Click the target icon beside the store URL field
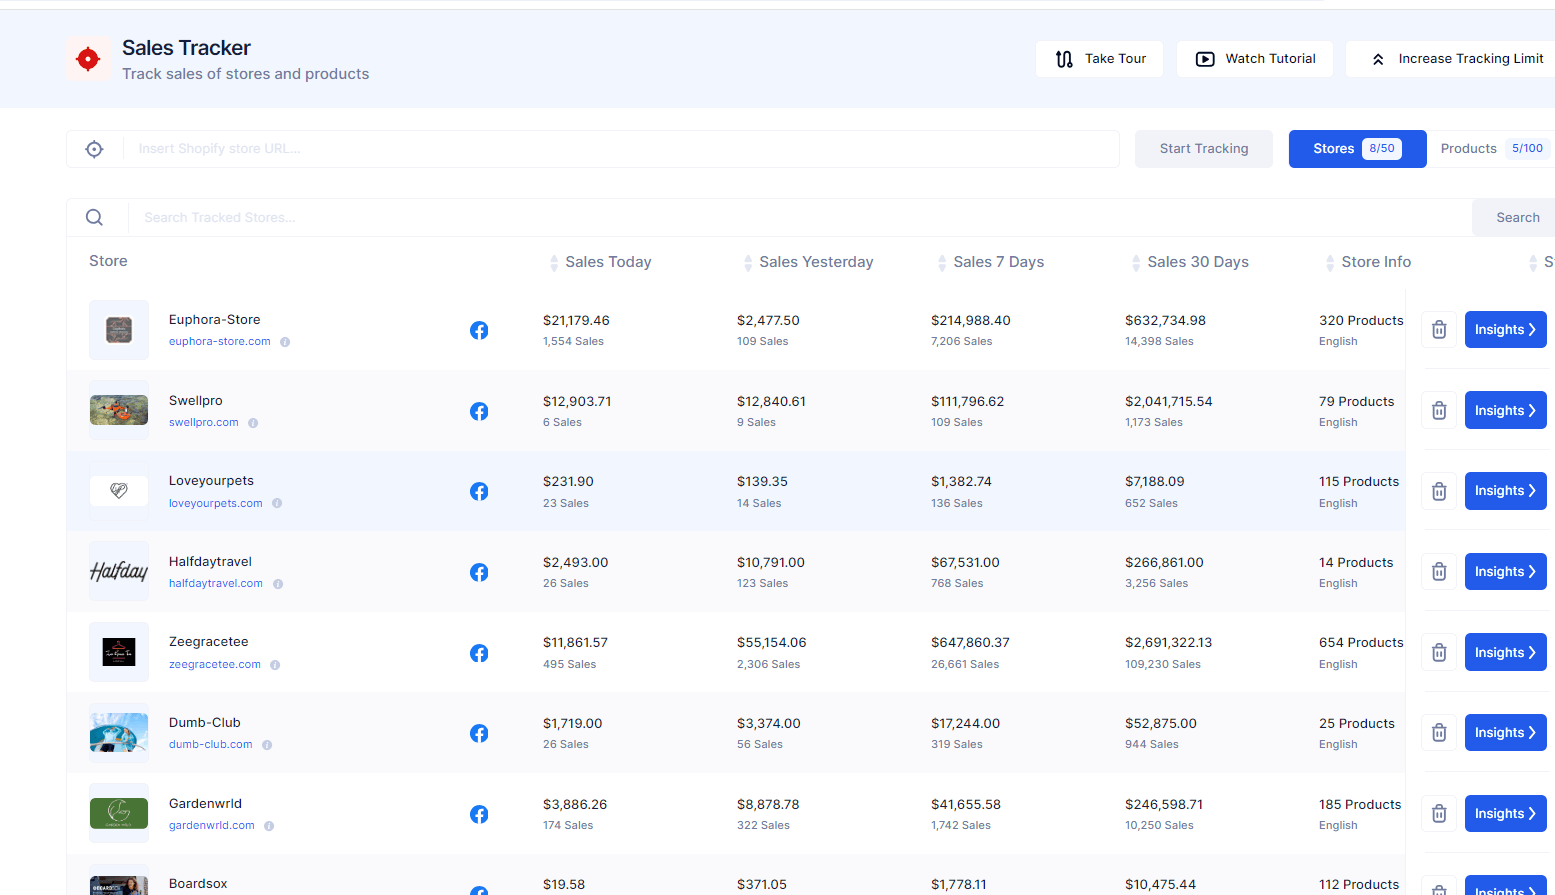The height and width of the screenshot is (895, 1555). pos(94,149)
